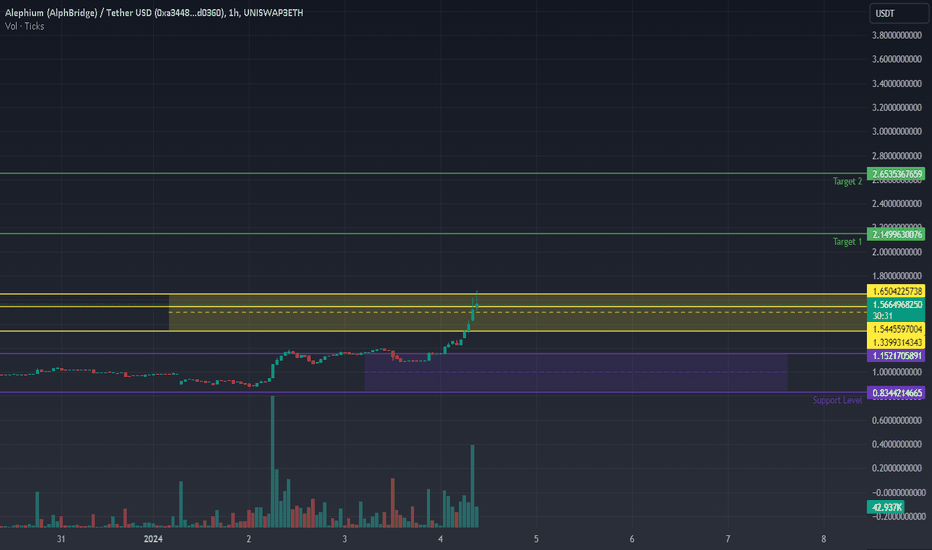
Task: Click the 1.5445597004 yellow price label
Action: pyautogui.click(x=896, y=329)
